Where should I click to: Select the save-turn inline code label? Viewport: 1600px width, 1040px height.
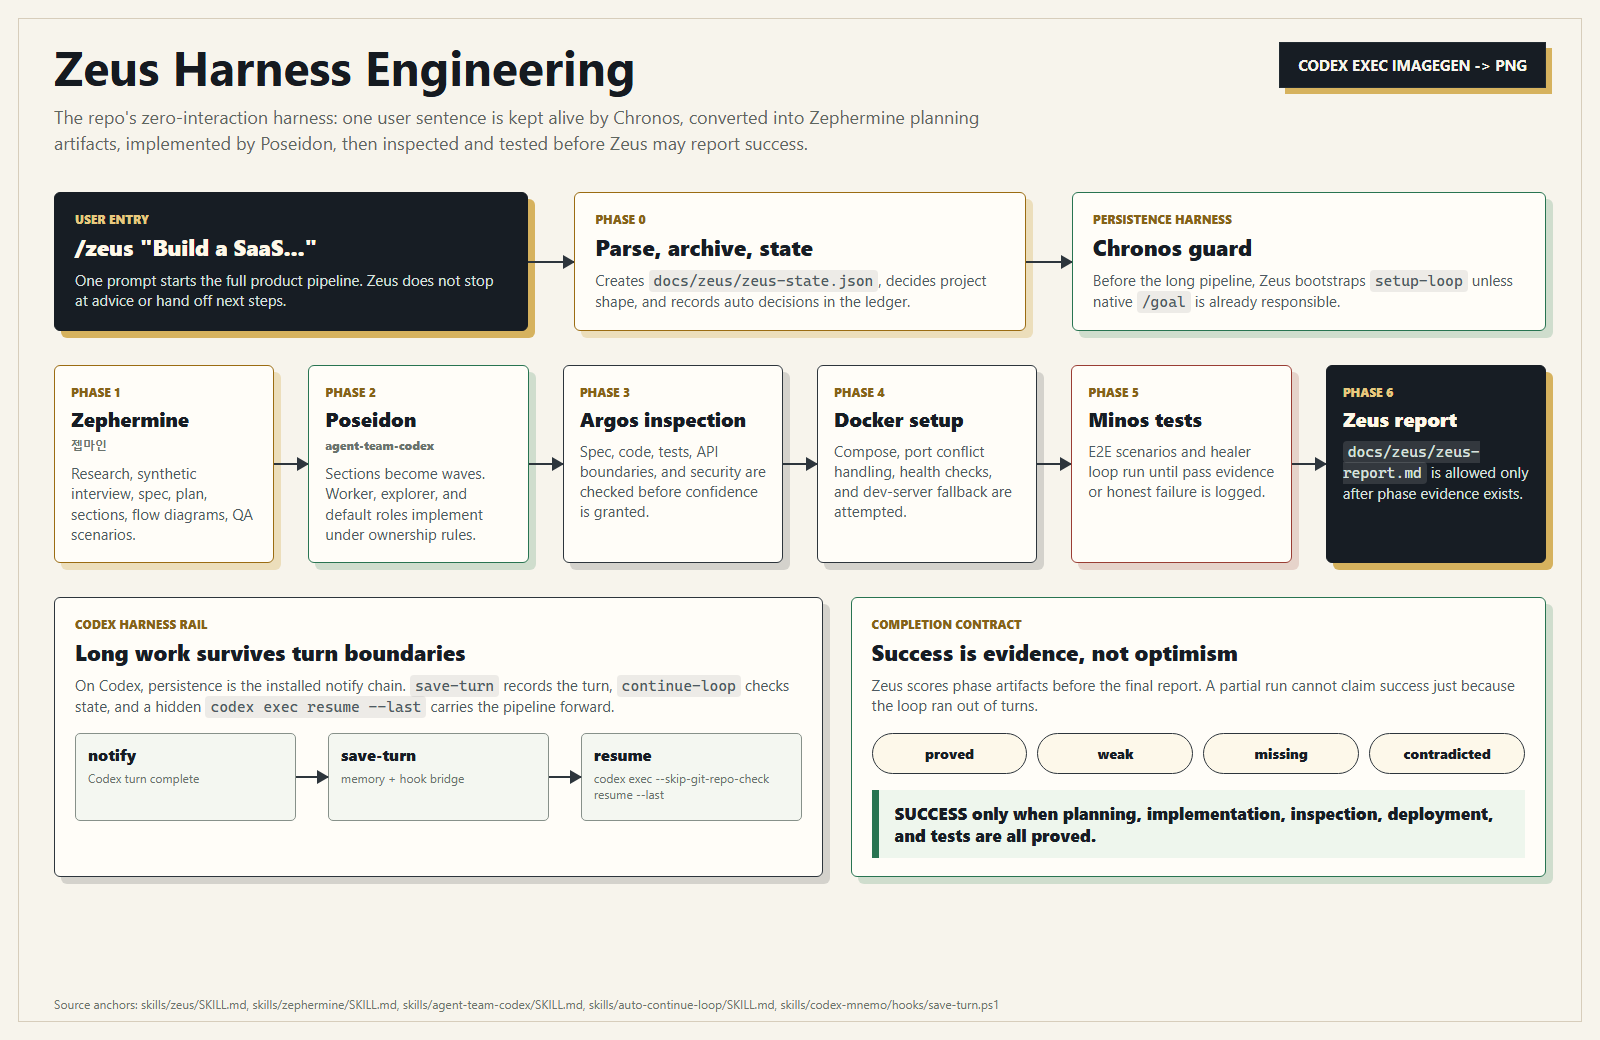[x=454, y=686]
